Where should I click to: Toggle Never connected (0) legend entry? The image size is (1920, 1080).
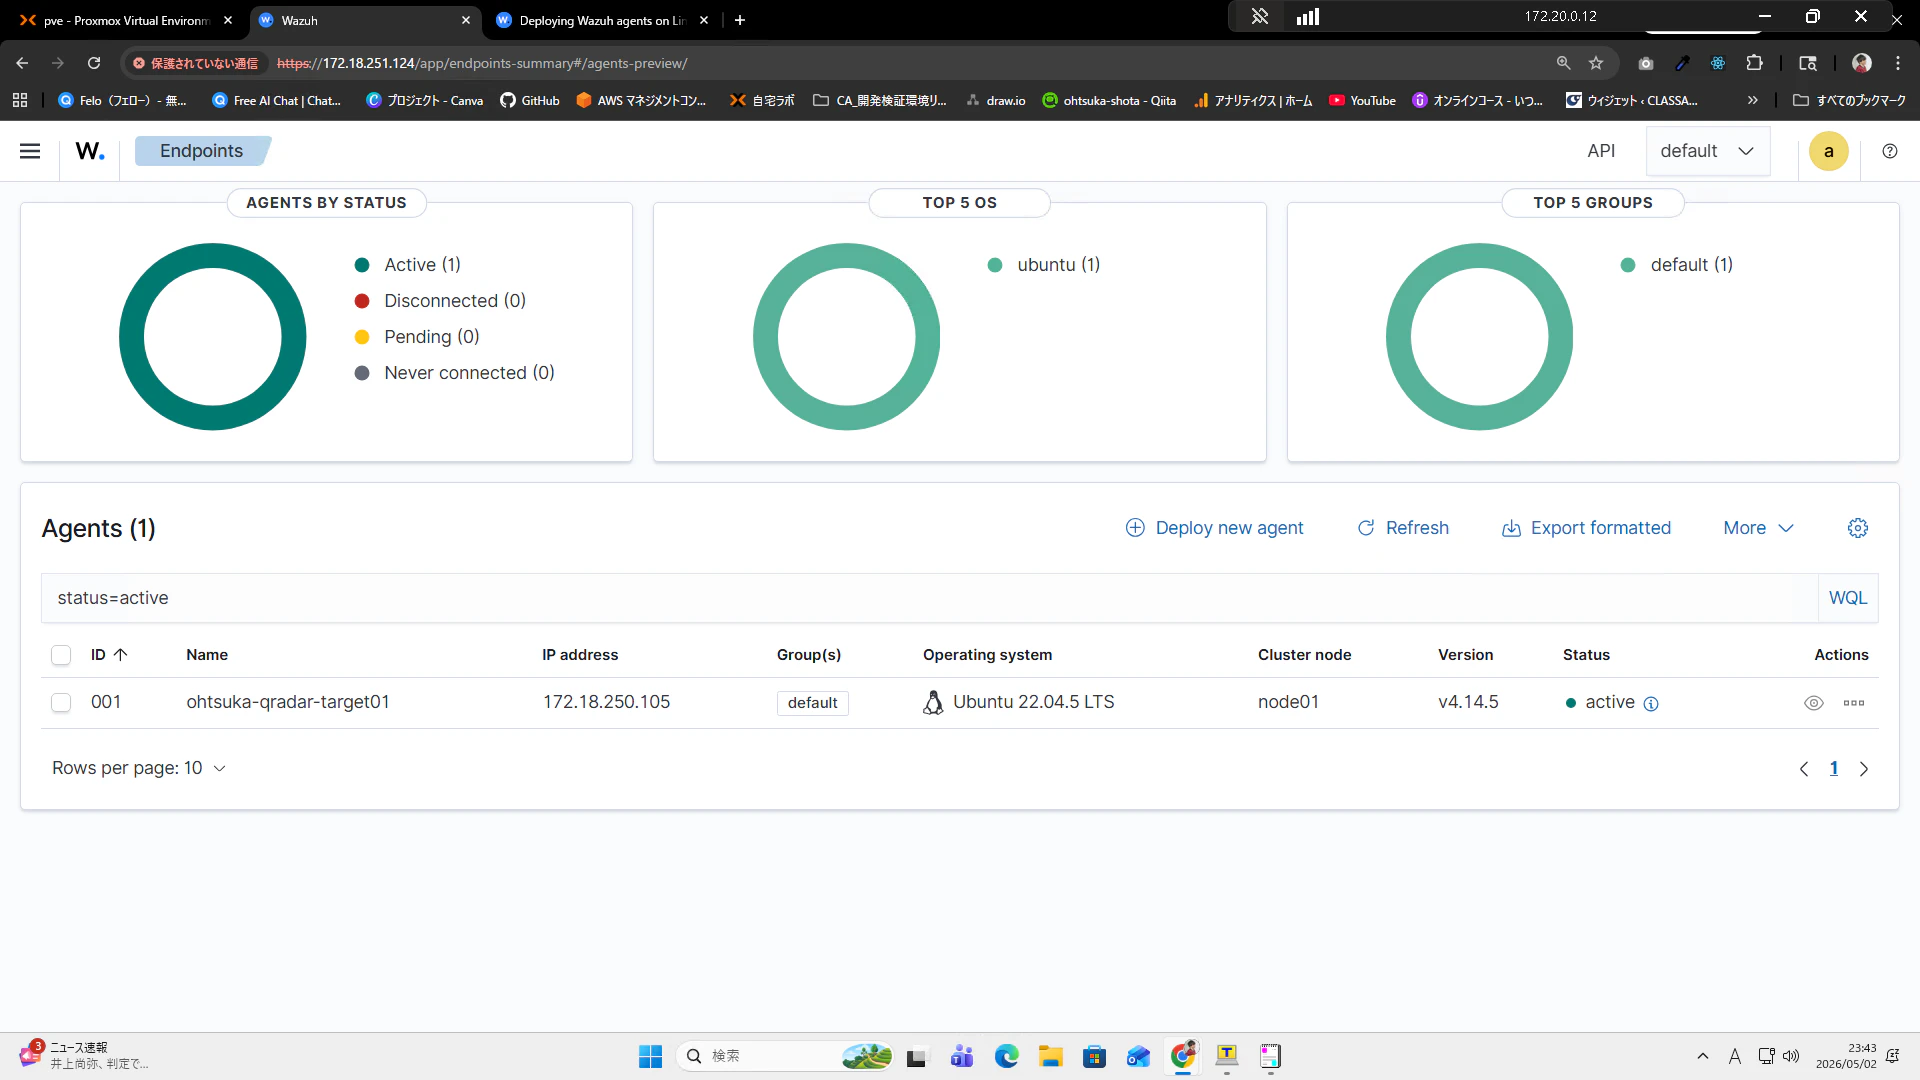click(x=455, y=373)
